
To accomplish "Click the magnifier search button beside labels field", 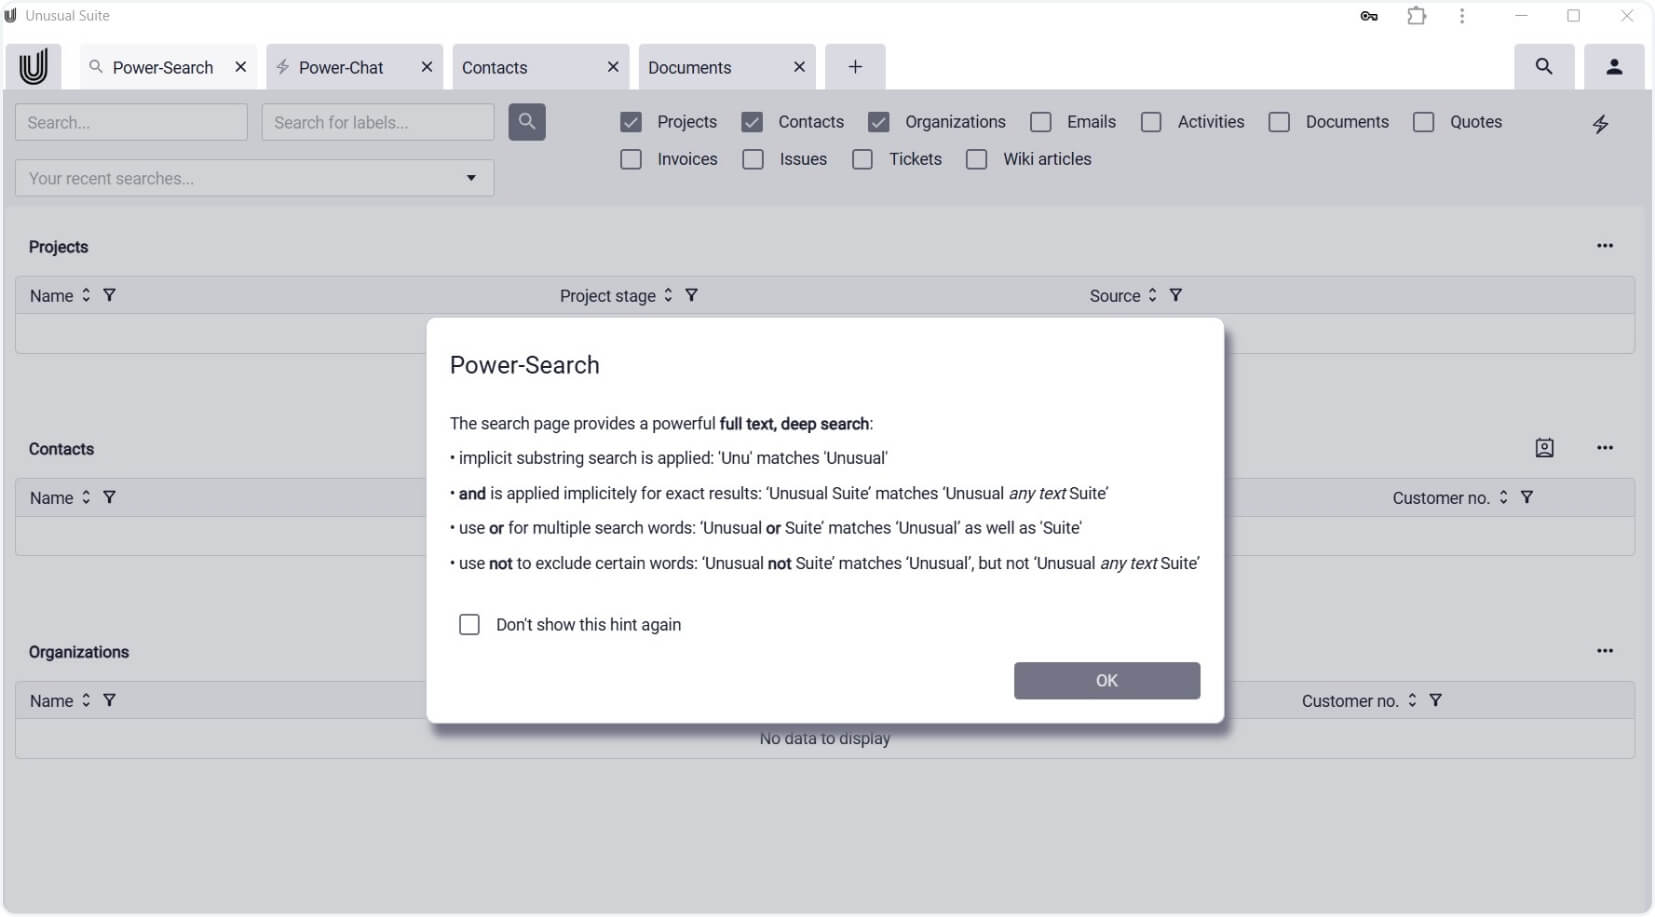I will 527,122.
